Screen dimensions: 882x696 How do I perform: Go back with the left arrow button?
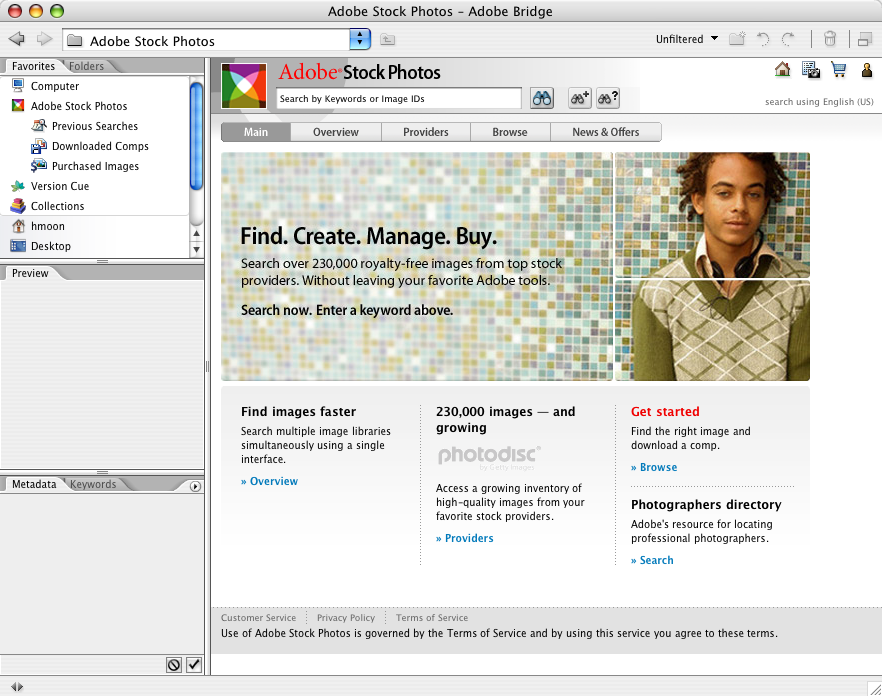pos(17,39)
